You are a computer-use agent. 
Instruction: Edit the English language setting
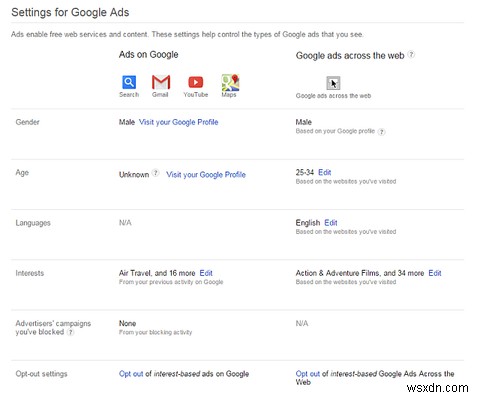331,223
